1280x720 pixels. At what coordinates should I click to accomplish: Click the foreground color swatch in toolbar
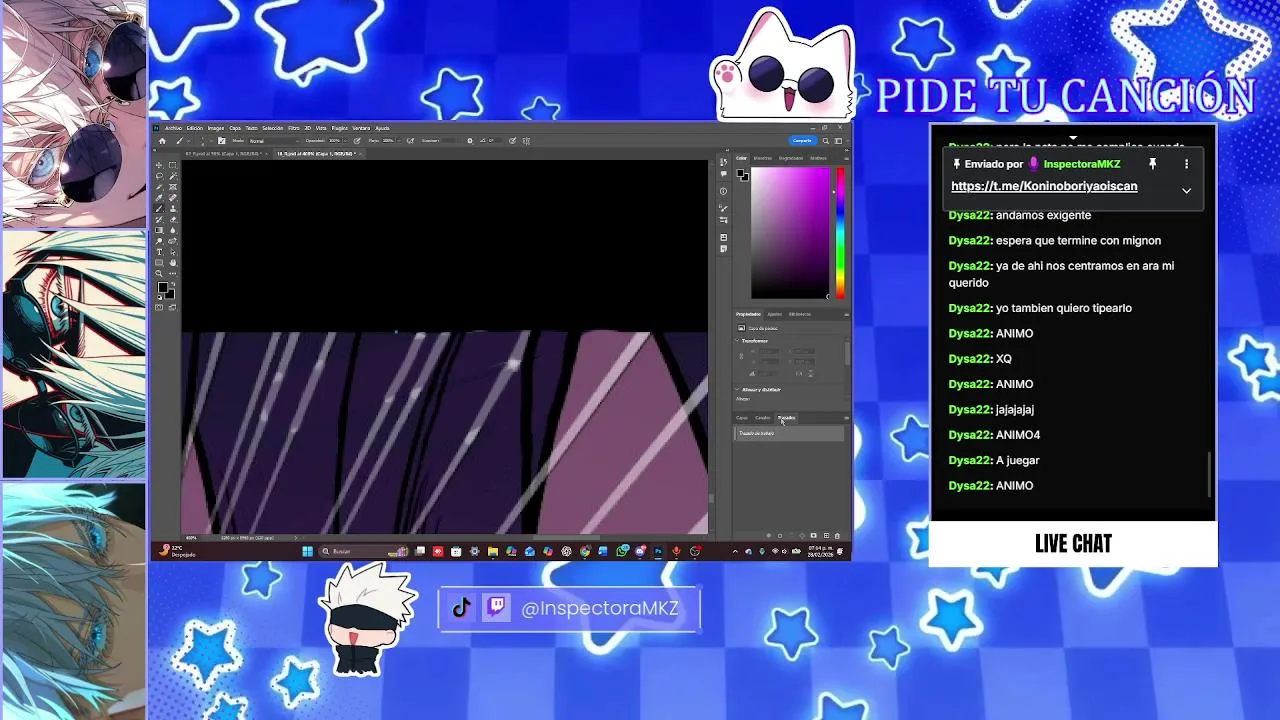coord(163,287)
